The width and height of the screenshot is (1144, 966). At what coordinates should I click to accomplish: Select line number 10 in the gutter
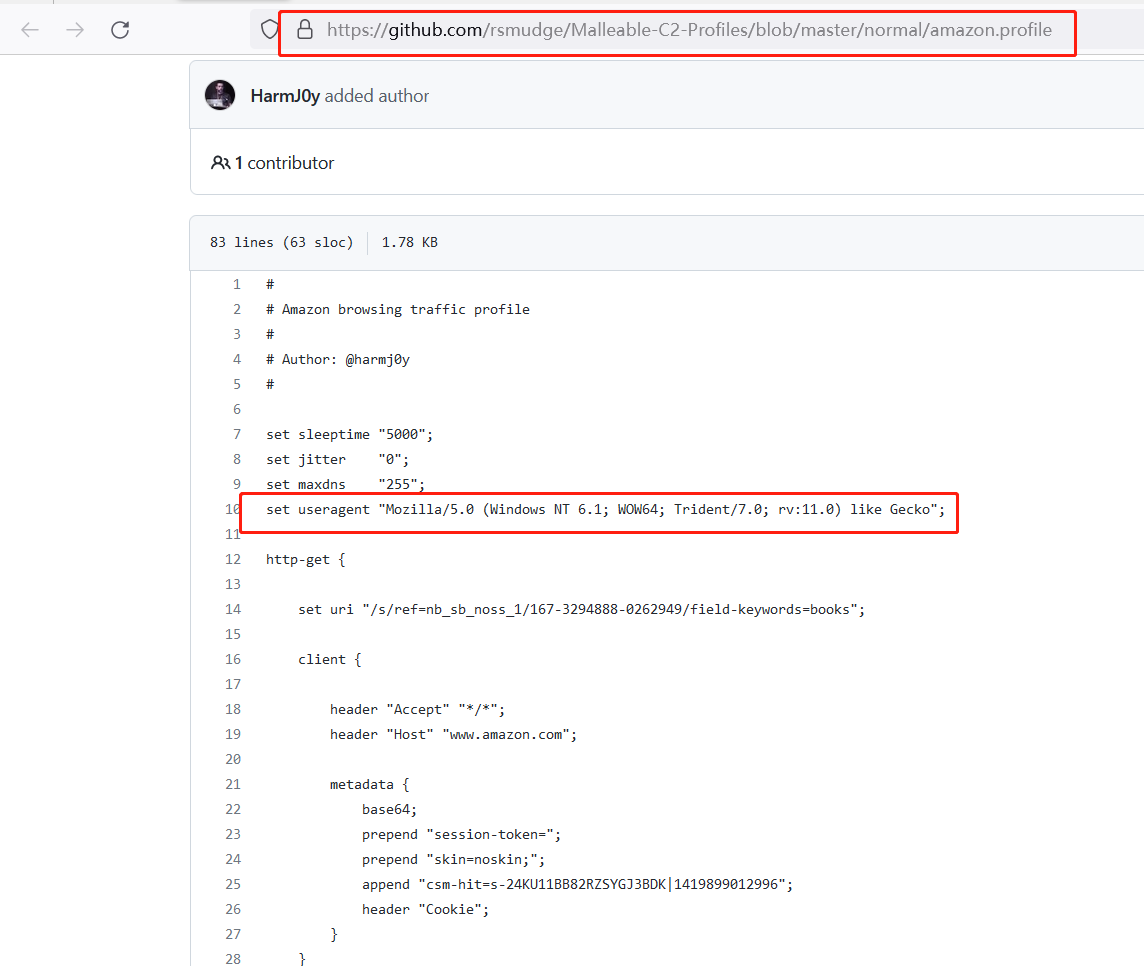pyautogui.click(x=232, y=510)
